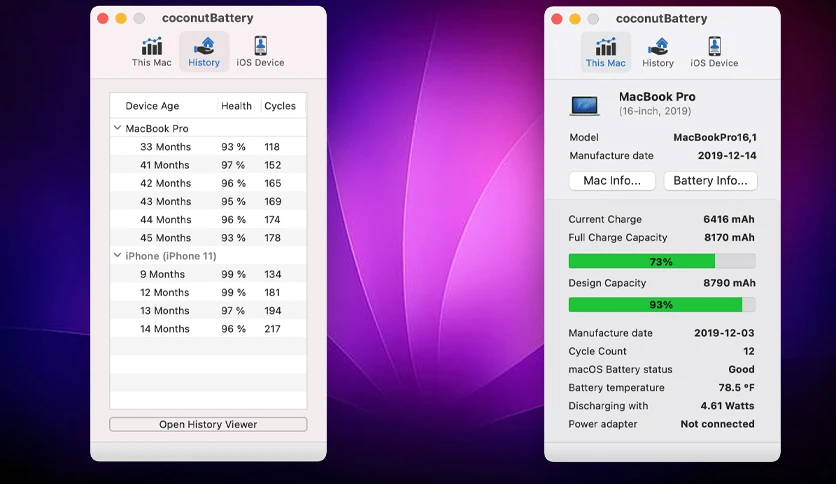
Task: Select the 43 Months row
Action: click(x=208, y=201)
